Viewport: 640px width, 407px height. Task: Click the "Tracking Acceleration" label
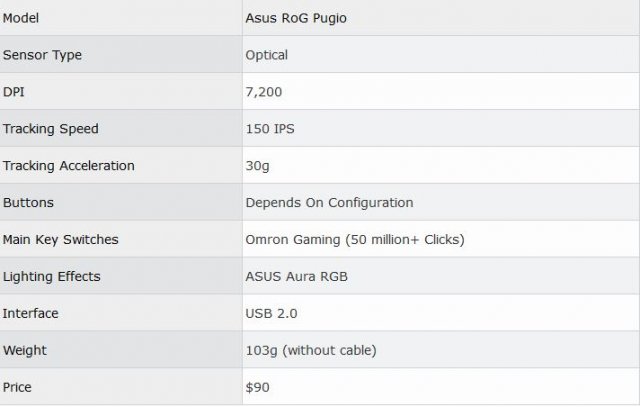click(68, 166)
